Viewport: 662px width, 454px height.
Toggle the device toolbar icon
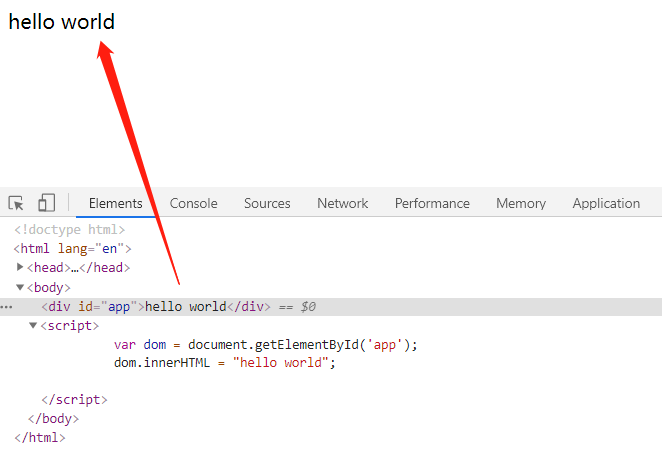(46, 203)
